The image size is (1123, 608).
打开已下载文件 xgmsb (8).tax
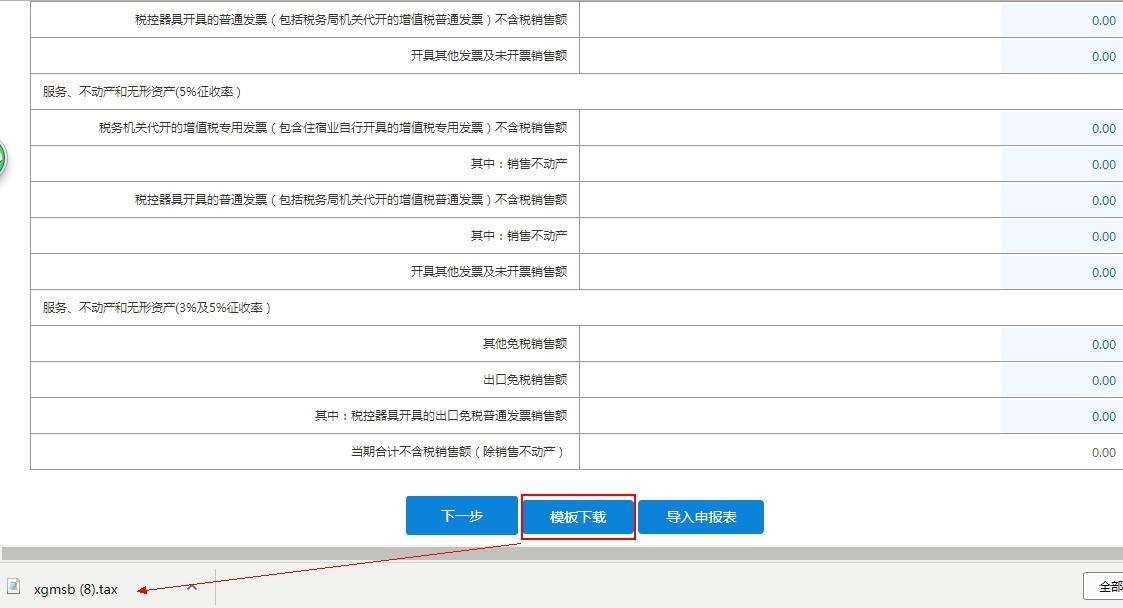coord(75,589)
